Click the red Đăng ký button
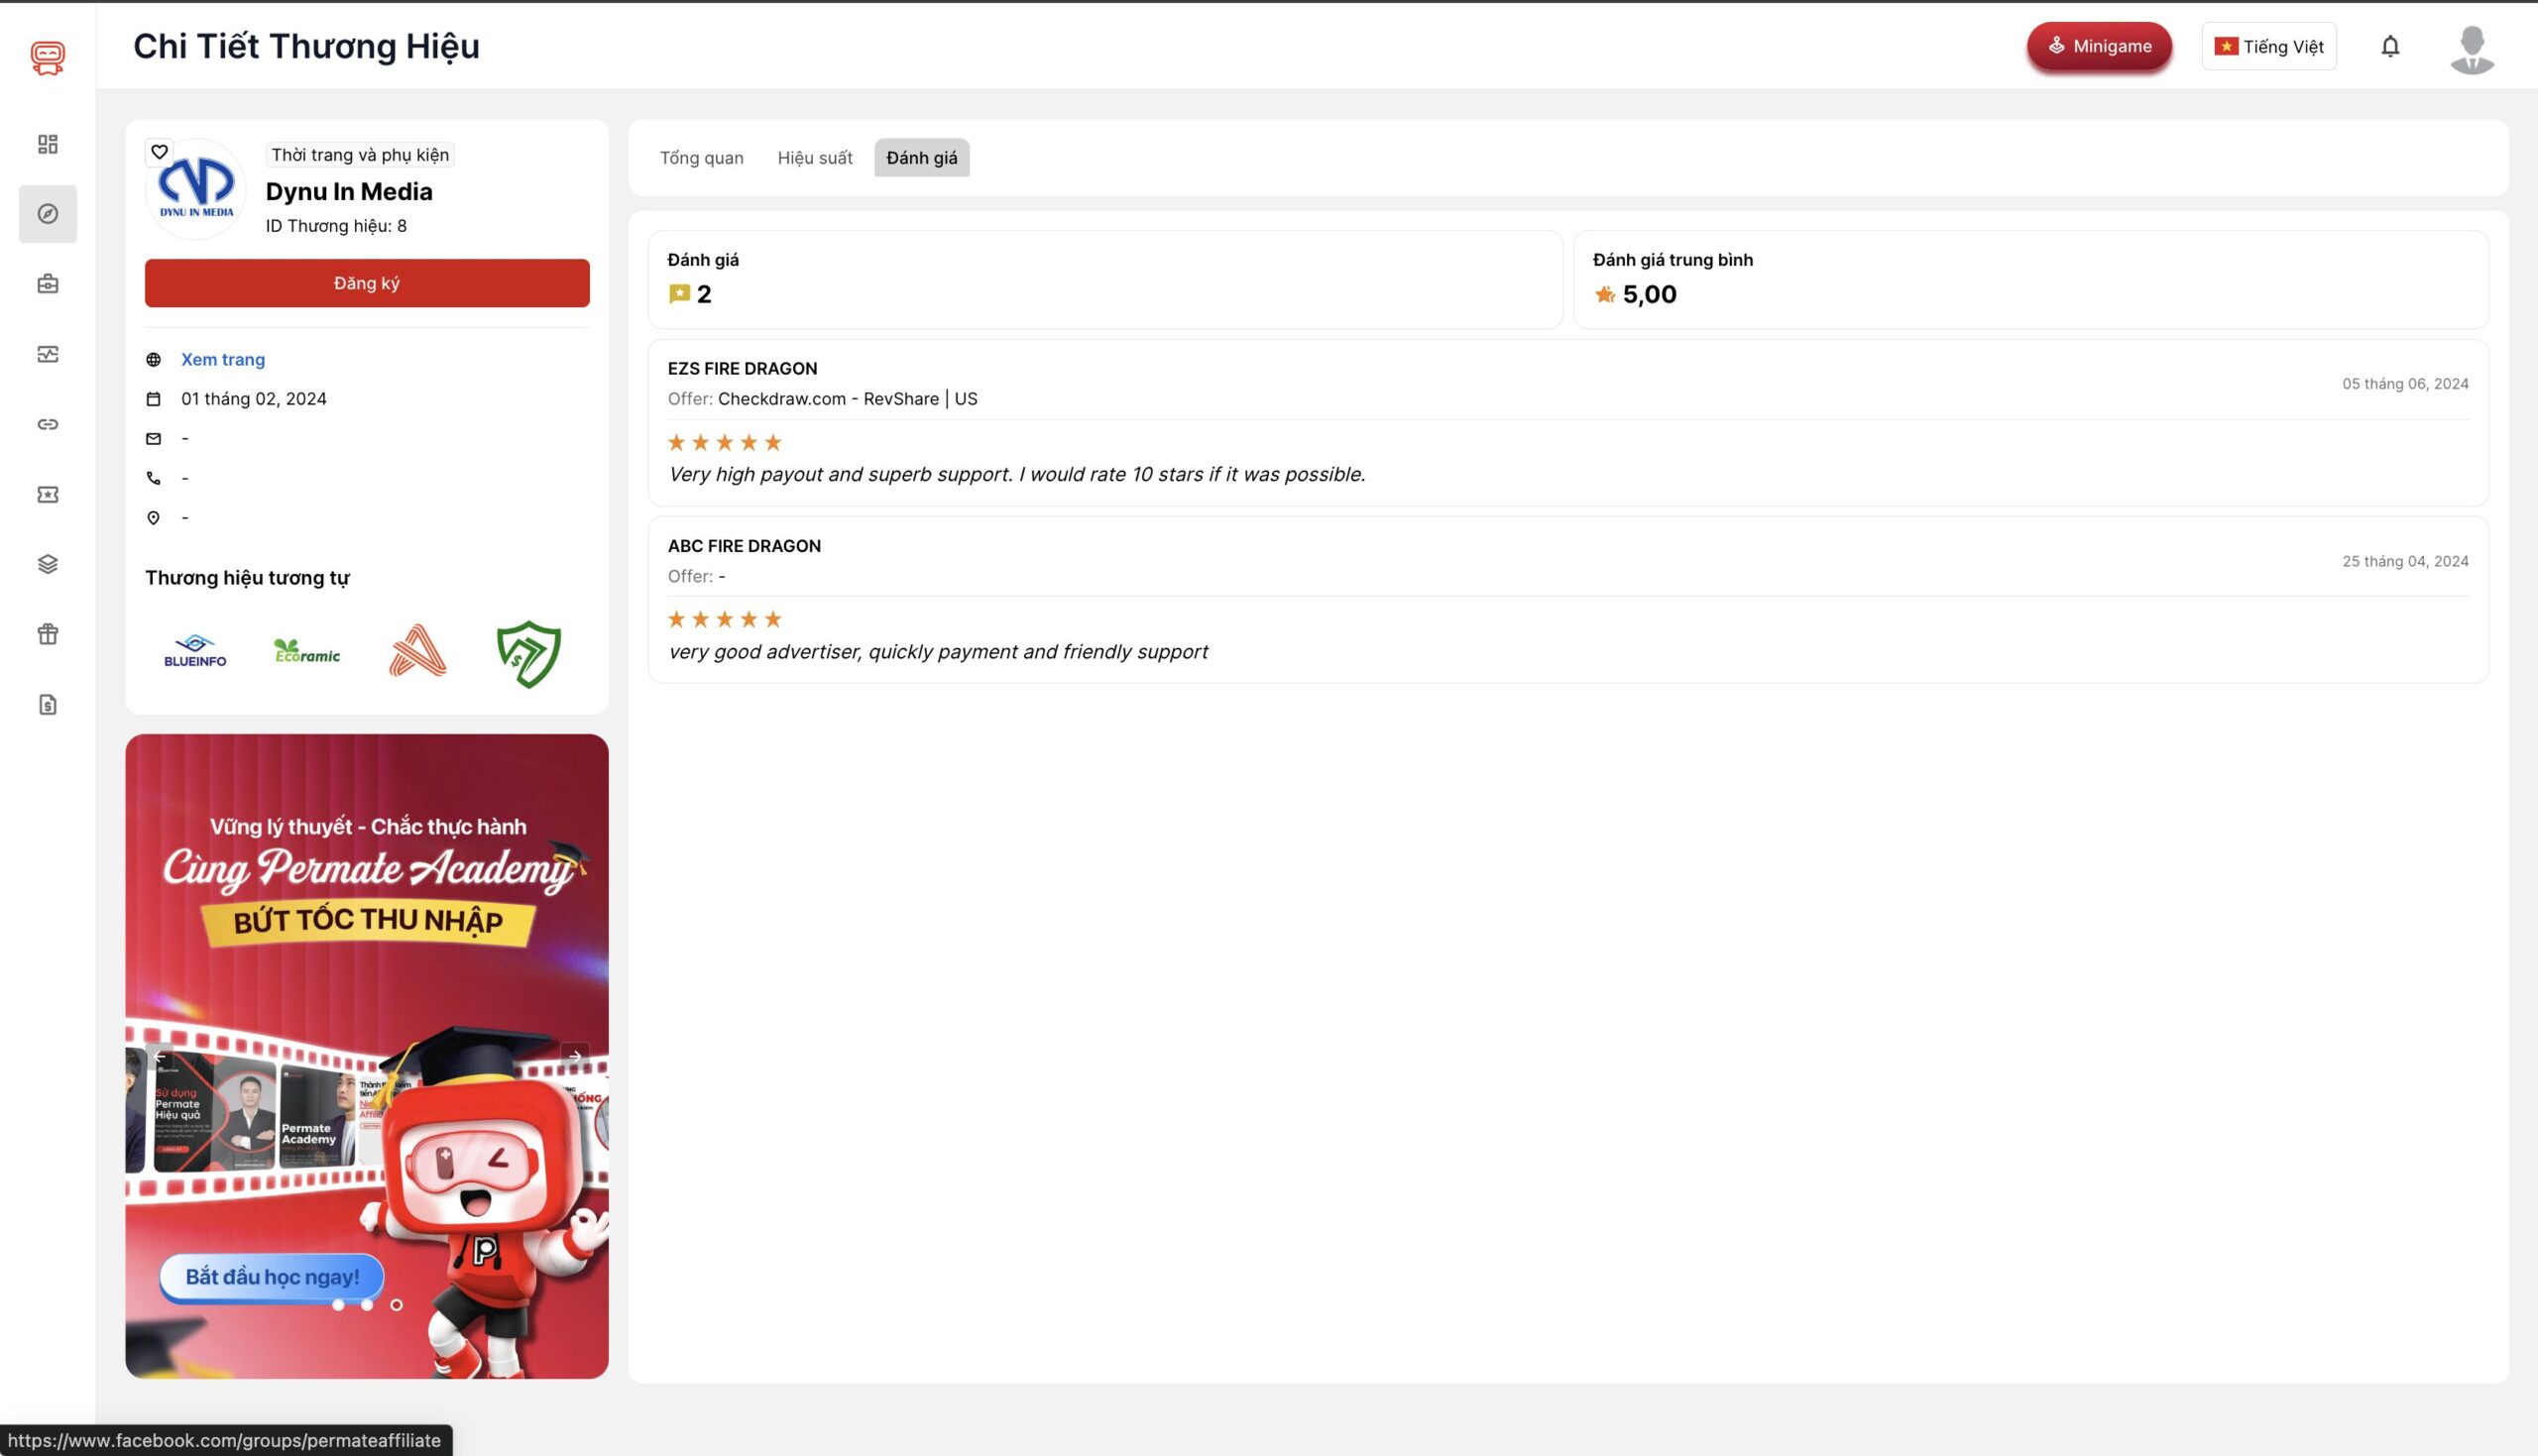Screen dimensions: 2538x1456 366,283
